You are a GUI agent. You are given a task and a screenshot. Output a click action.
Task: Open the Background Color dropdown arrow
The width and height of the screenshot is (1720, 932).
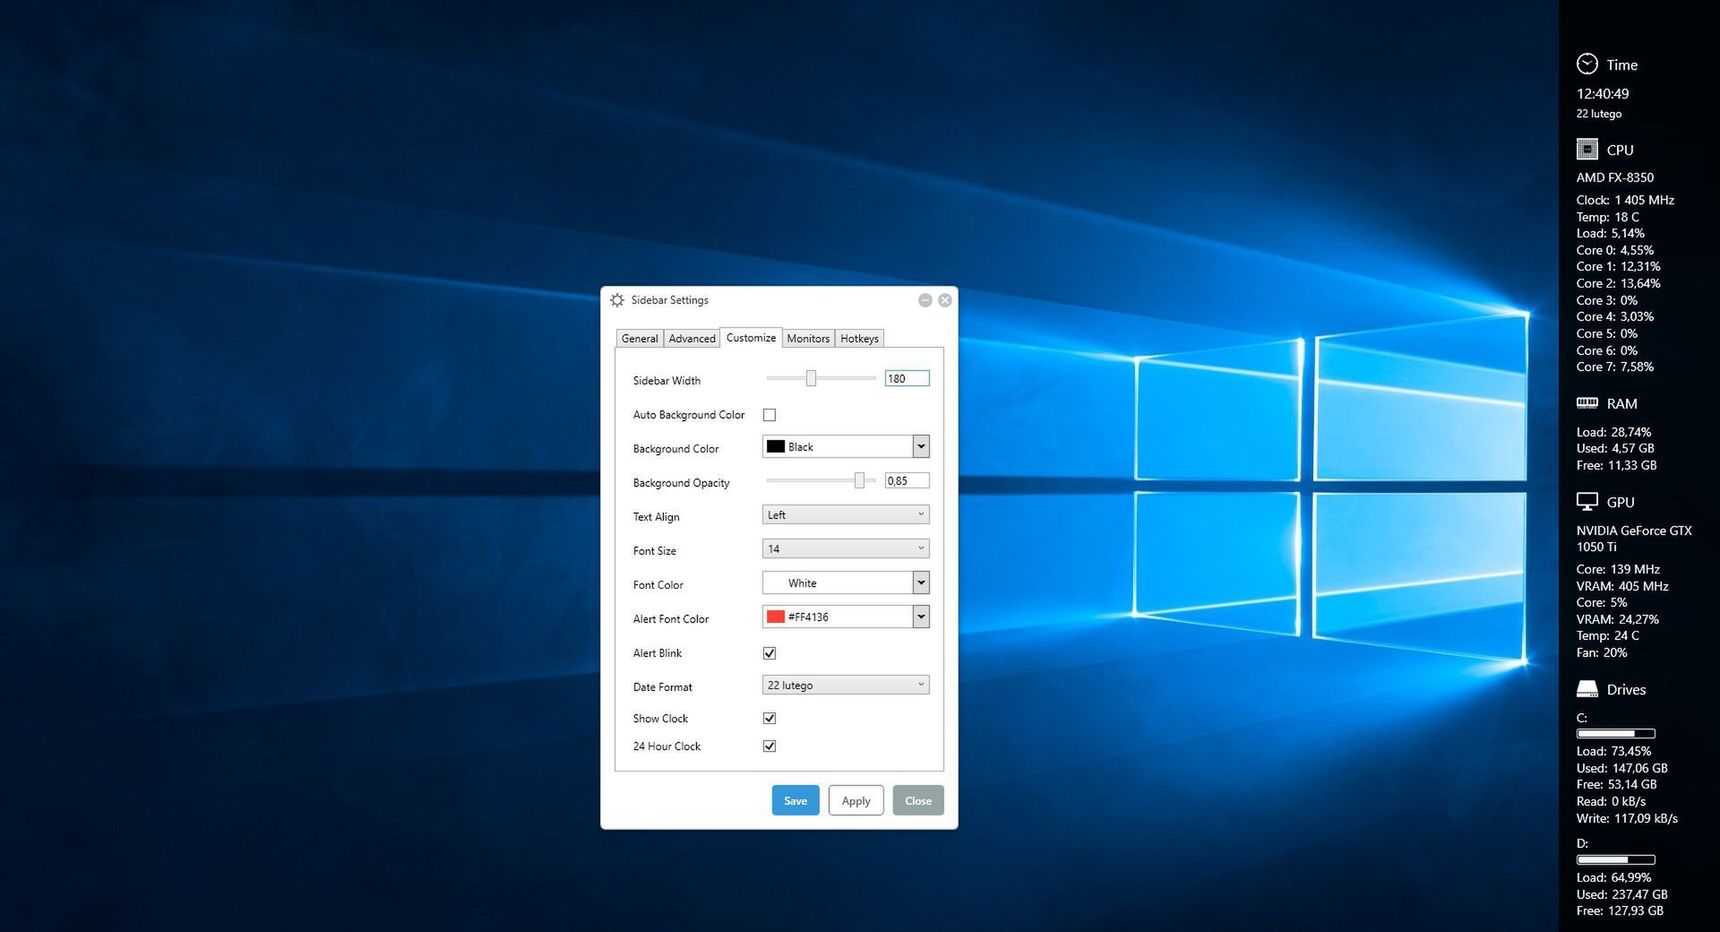point(921,446)
